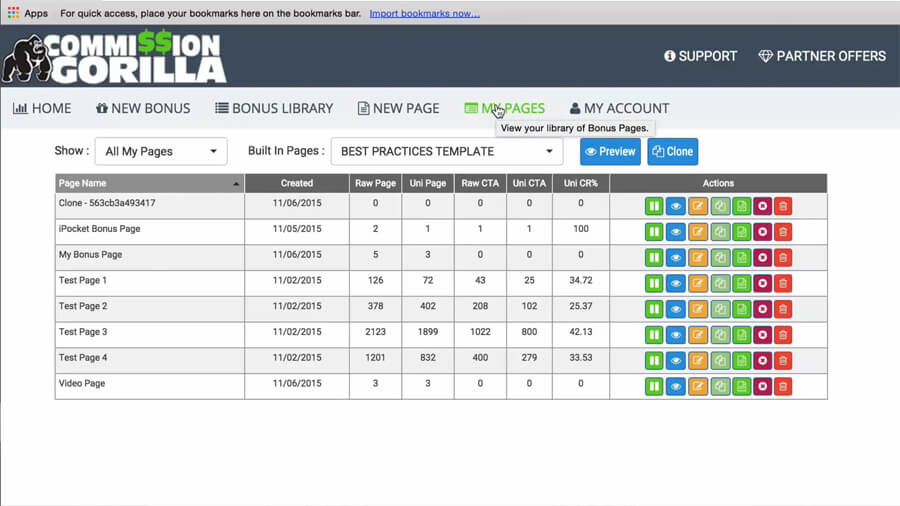
Task: Delete the Clone - 563cb3a493417 page
Action: [x=783, y=205]
